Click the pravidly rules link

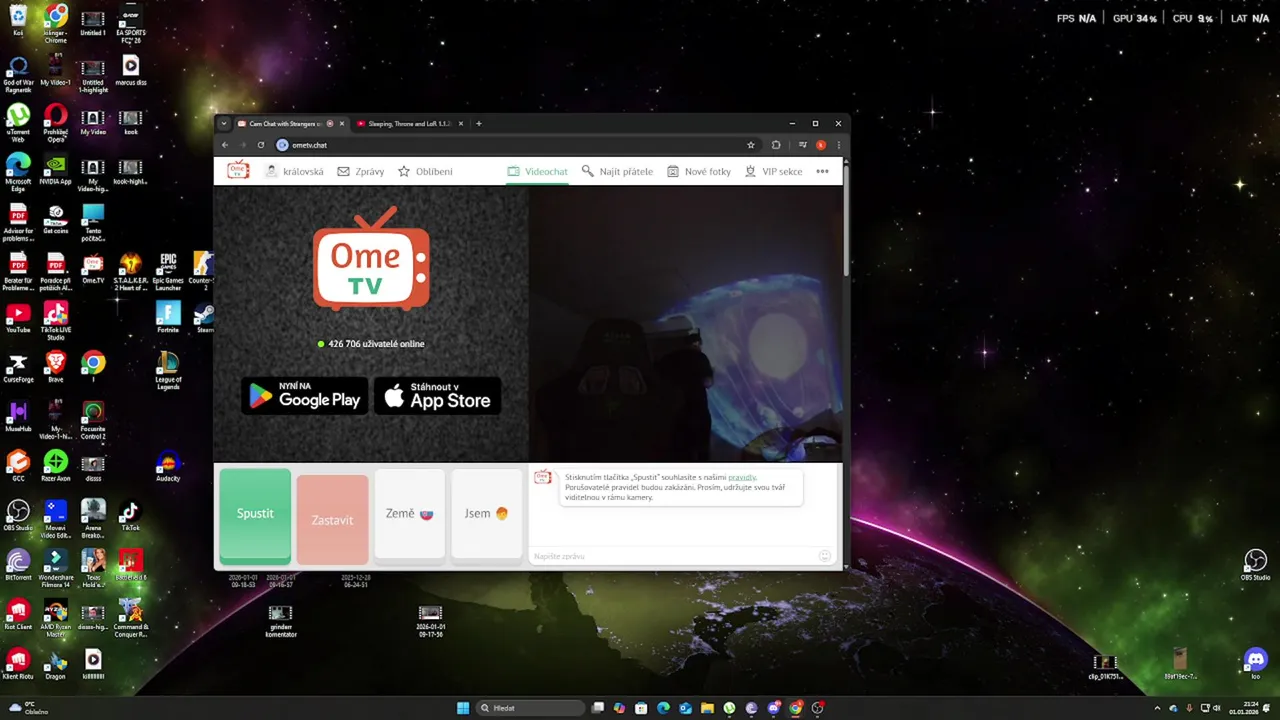tap(742, 477)
